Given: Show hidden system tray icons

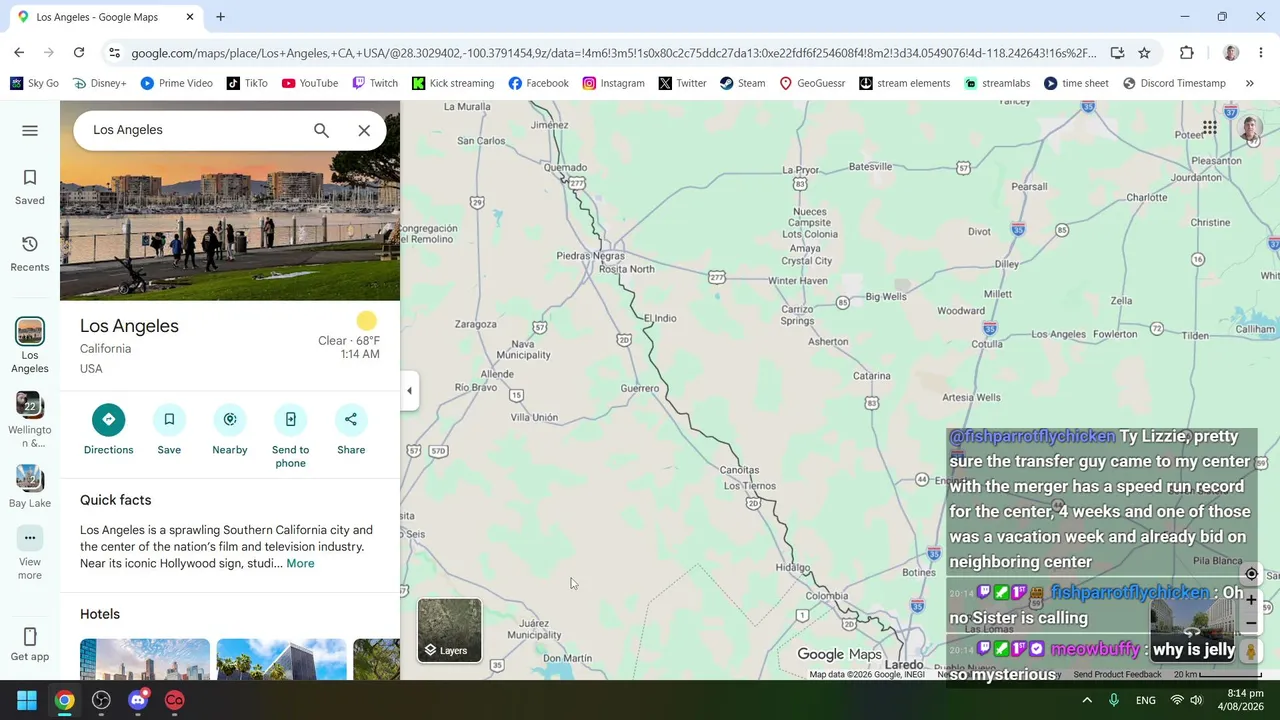Looking at the screenshot, I should click(1087, 700).
